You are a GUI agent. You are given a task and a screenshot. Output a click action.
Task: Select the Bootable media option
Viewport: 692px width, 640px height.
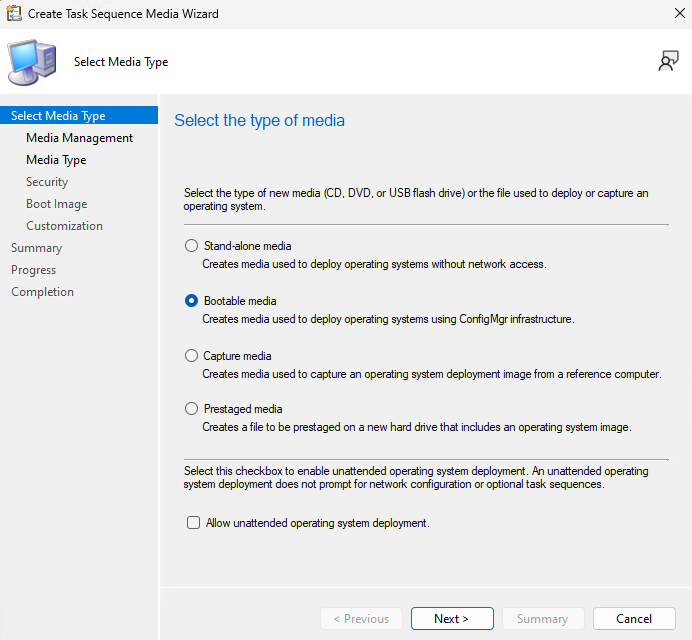[x=192, y=301]
